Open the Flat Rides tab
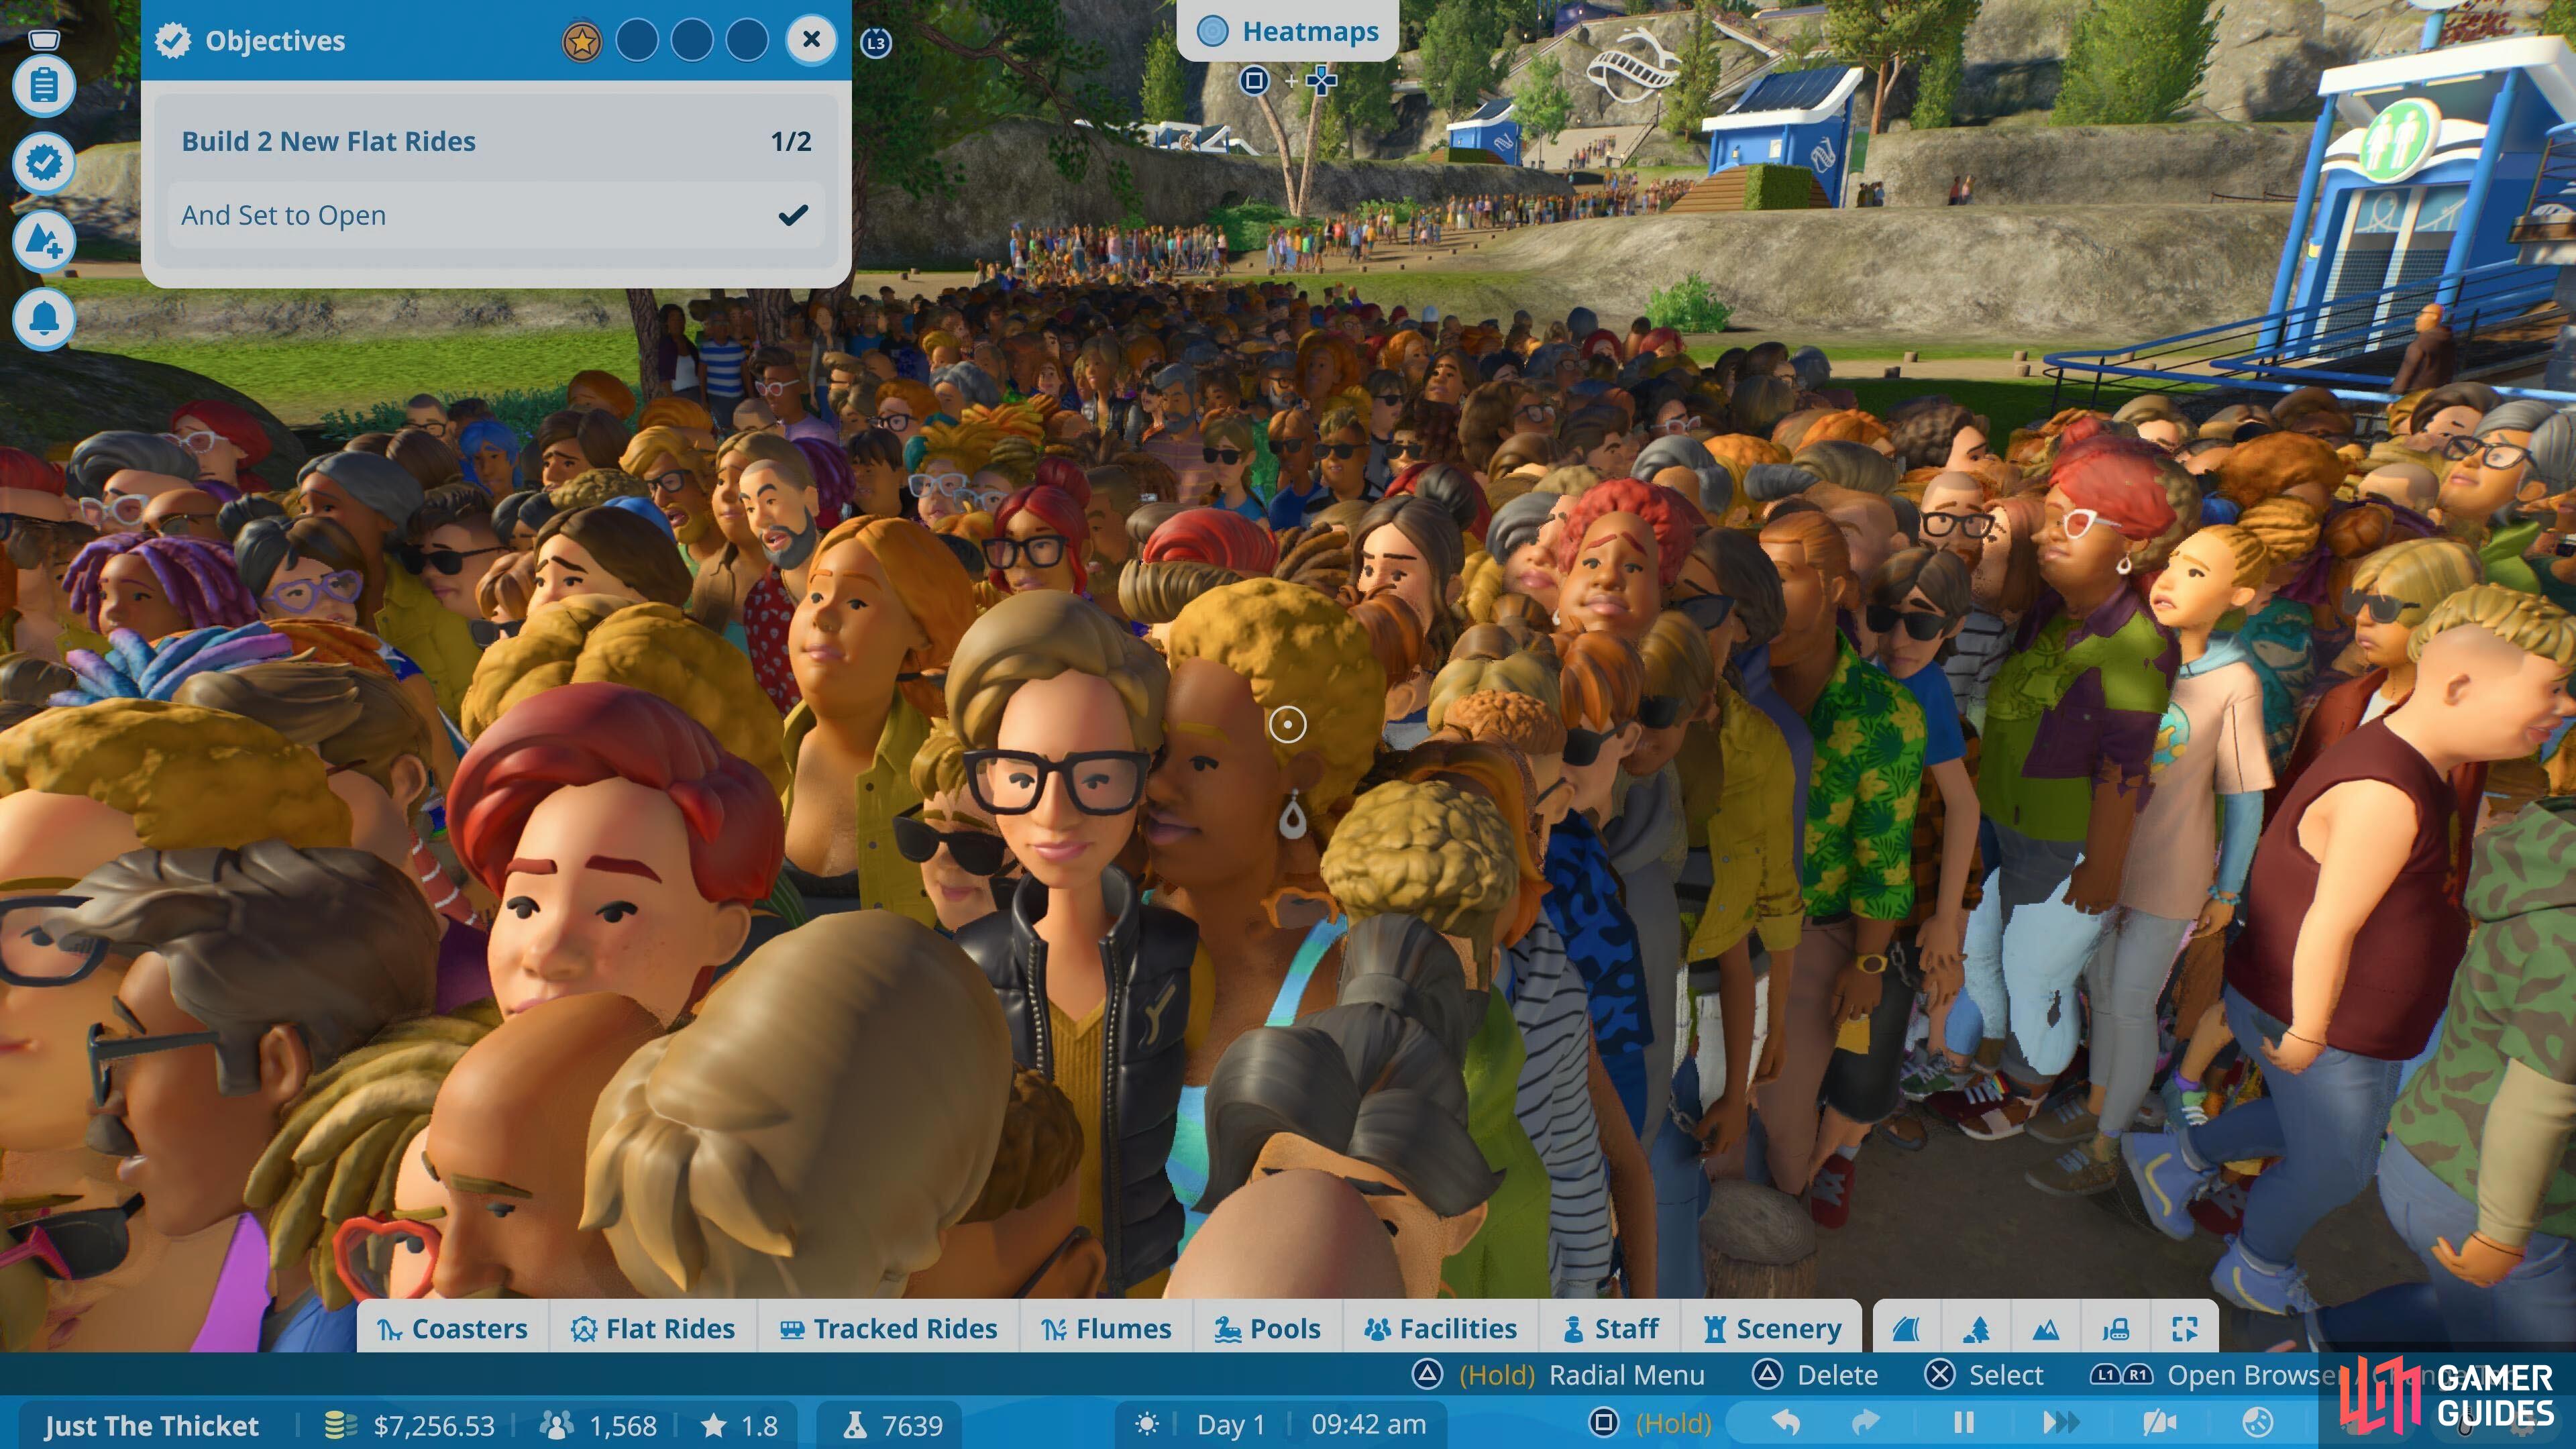2576x1449 pixels. (x=653, y=1328)
